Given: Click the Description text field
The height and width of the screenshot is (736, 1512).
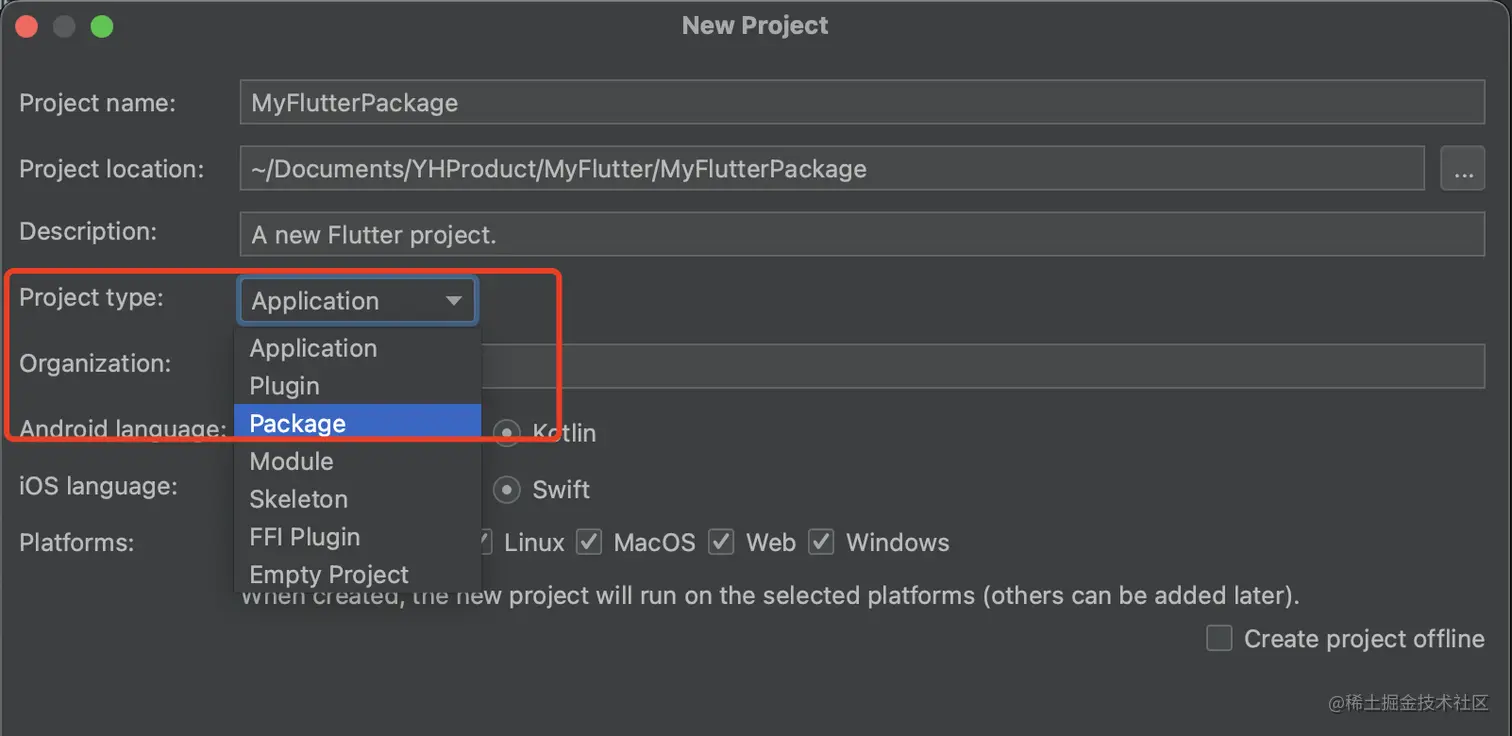Looking at the screenshot, I should point(860,235).
